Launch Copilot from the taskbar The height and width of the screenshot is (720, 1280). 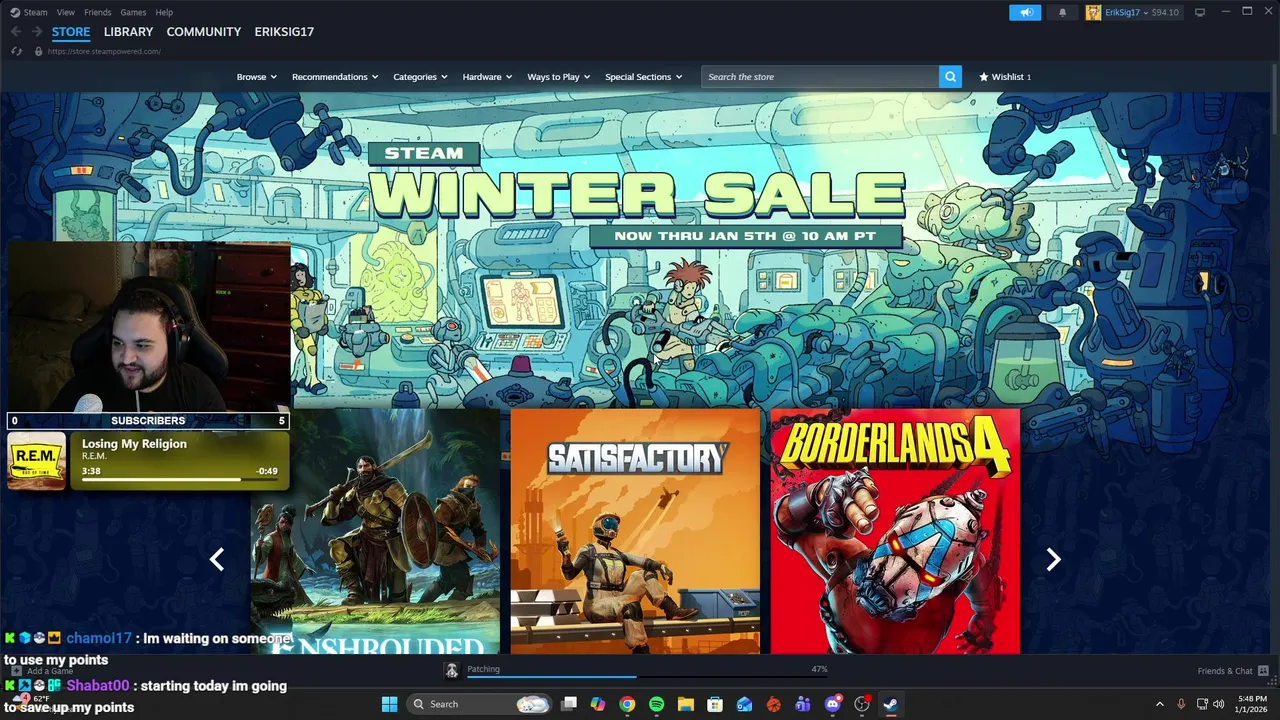tap(598, 704)
